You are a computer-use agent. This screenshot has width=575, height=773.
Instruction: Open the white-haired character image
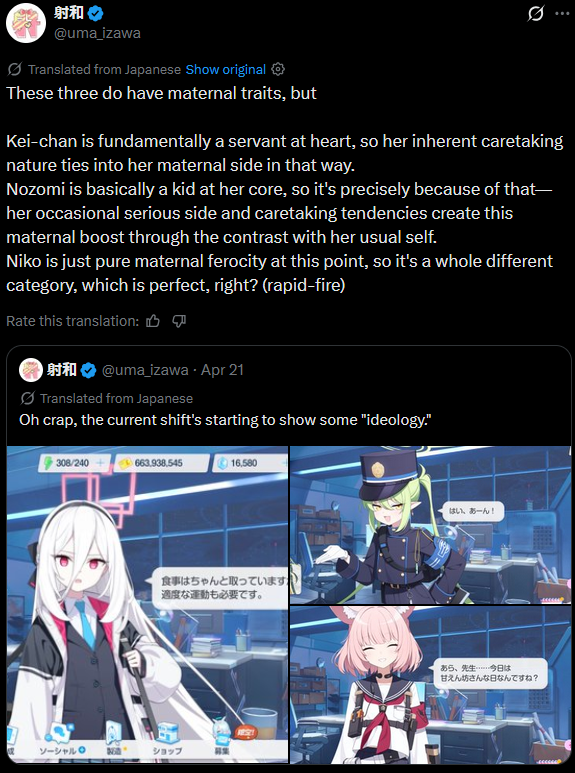pyautogui.click(x=147, y=605)
